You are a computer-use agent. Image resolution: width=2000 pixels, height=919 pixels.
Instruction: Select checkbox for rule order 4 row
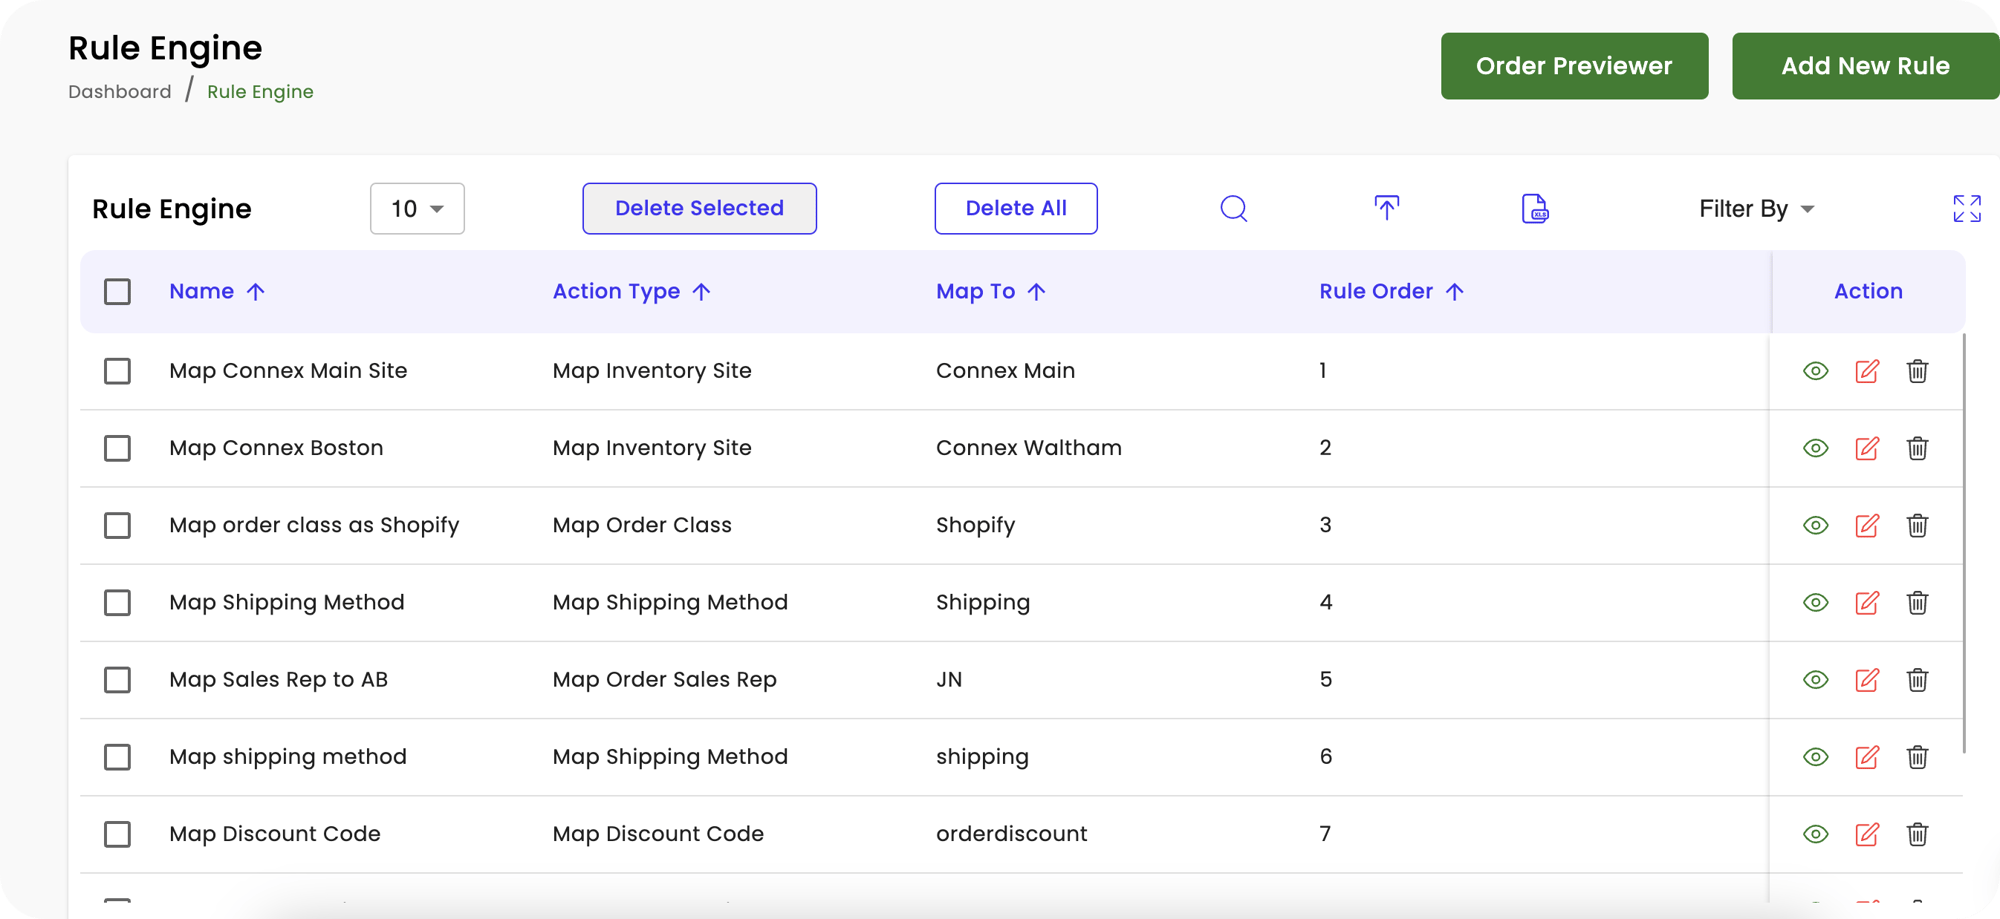click(x=117, y=602)
